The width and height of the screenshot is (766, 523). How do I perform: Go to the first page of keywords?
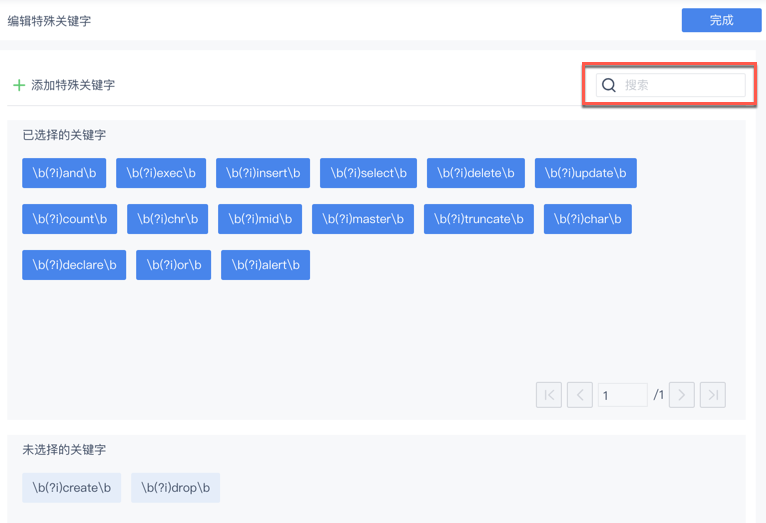coord(549,395)
